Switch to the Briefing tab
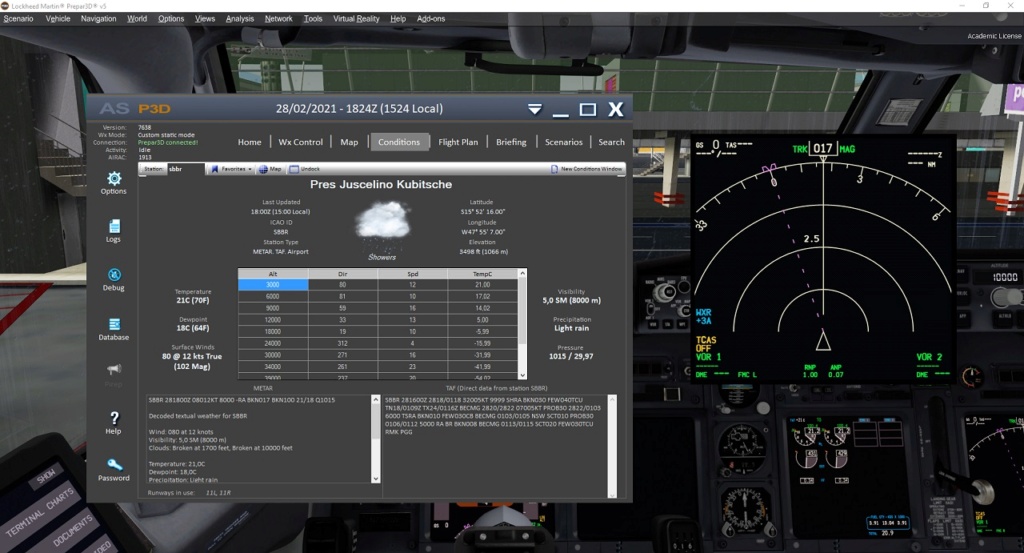 pyautogui.click(x=511, y=142)
